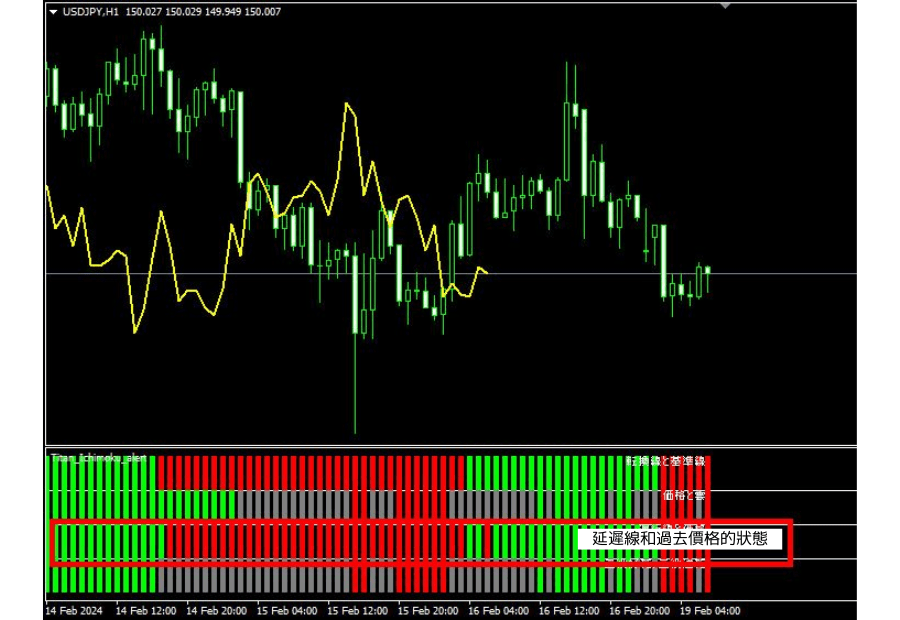Click the 15 Feb 12:00 time axis label
The image size is (900, 620).
tap(357, 609)
